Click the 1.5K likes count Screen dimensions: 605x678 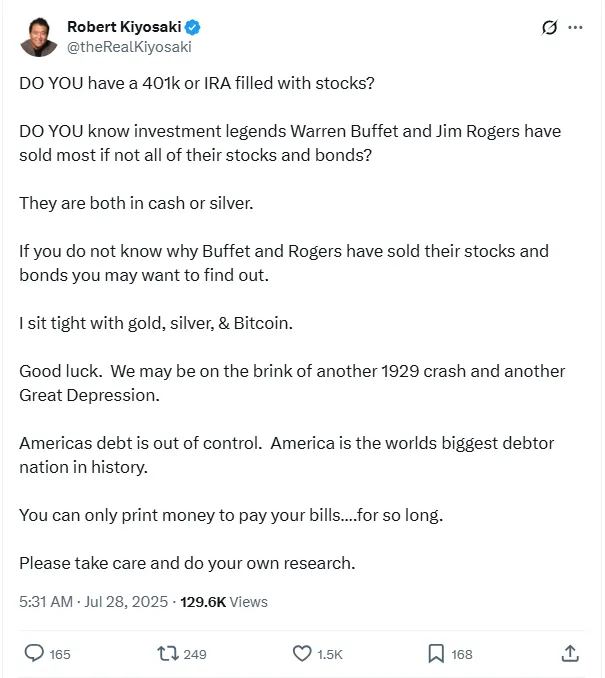330,654
